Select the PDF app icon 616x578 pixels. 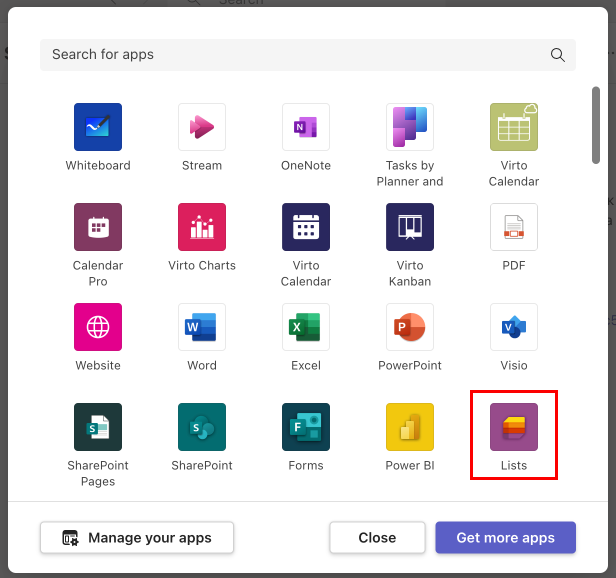point(514,227)
